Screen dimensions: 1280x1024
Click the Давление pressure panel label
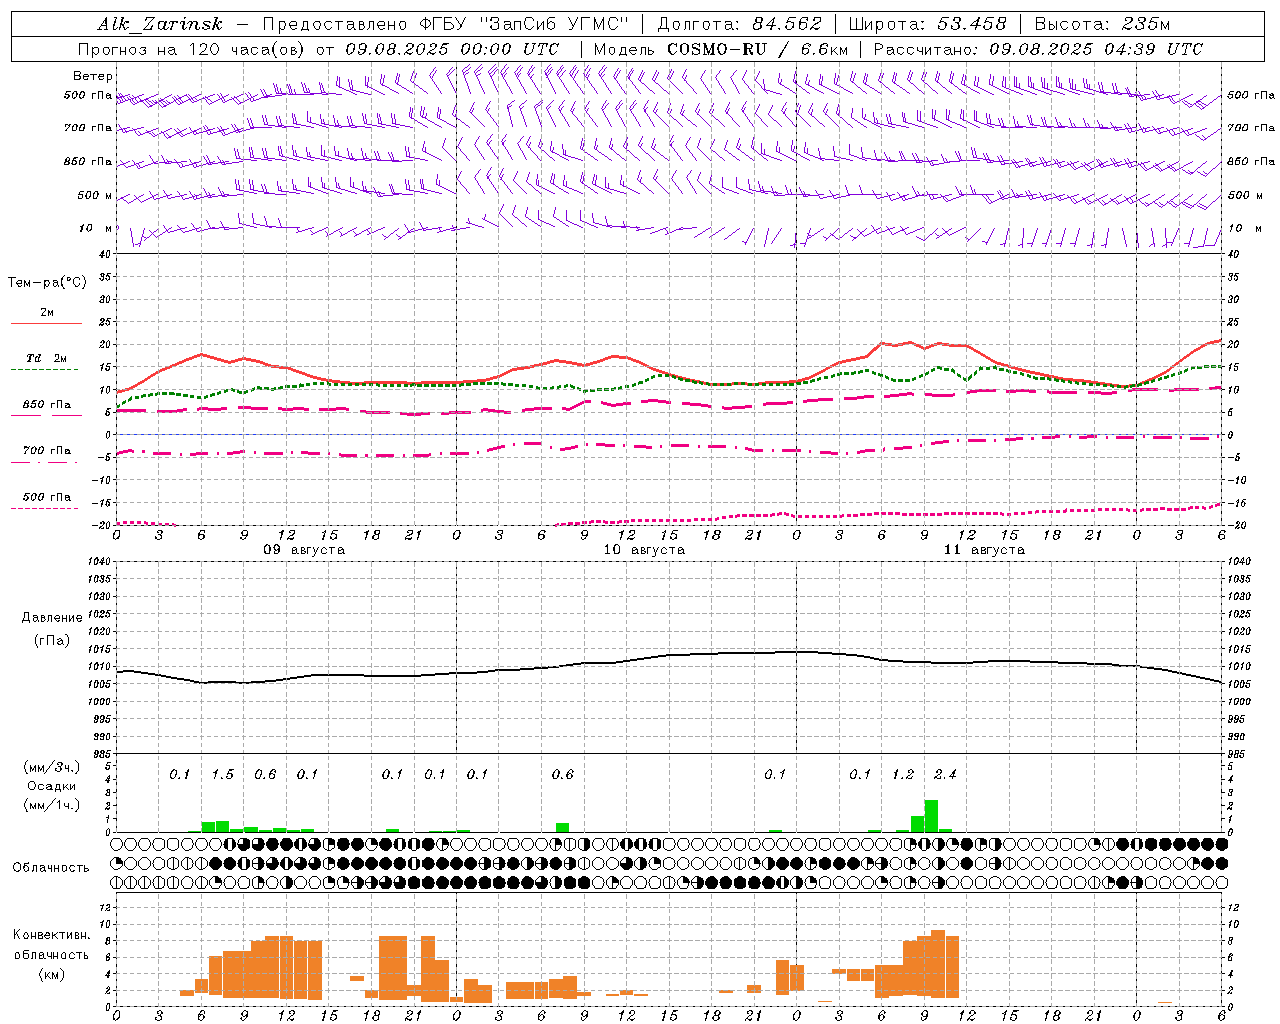(52, 618)
